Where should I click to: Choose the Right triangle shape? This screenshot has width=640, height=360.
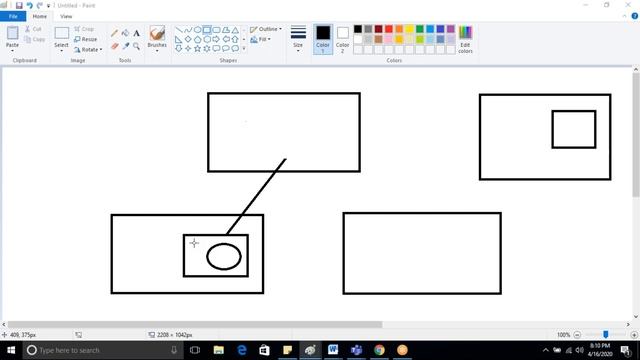(179, 39)
